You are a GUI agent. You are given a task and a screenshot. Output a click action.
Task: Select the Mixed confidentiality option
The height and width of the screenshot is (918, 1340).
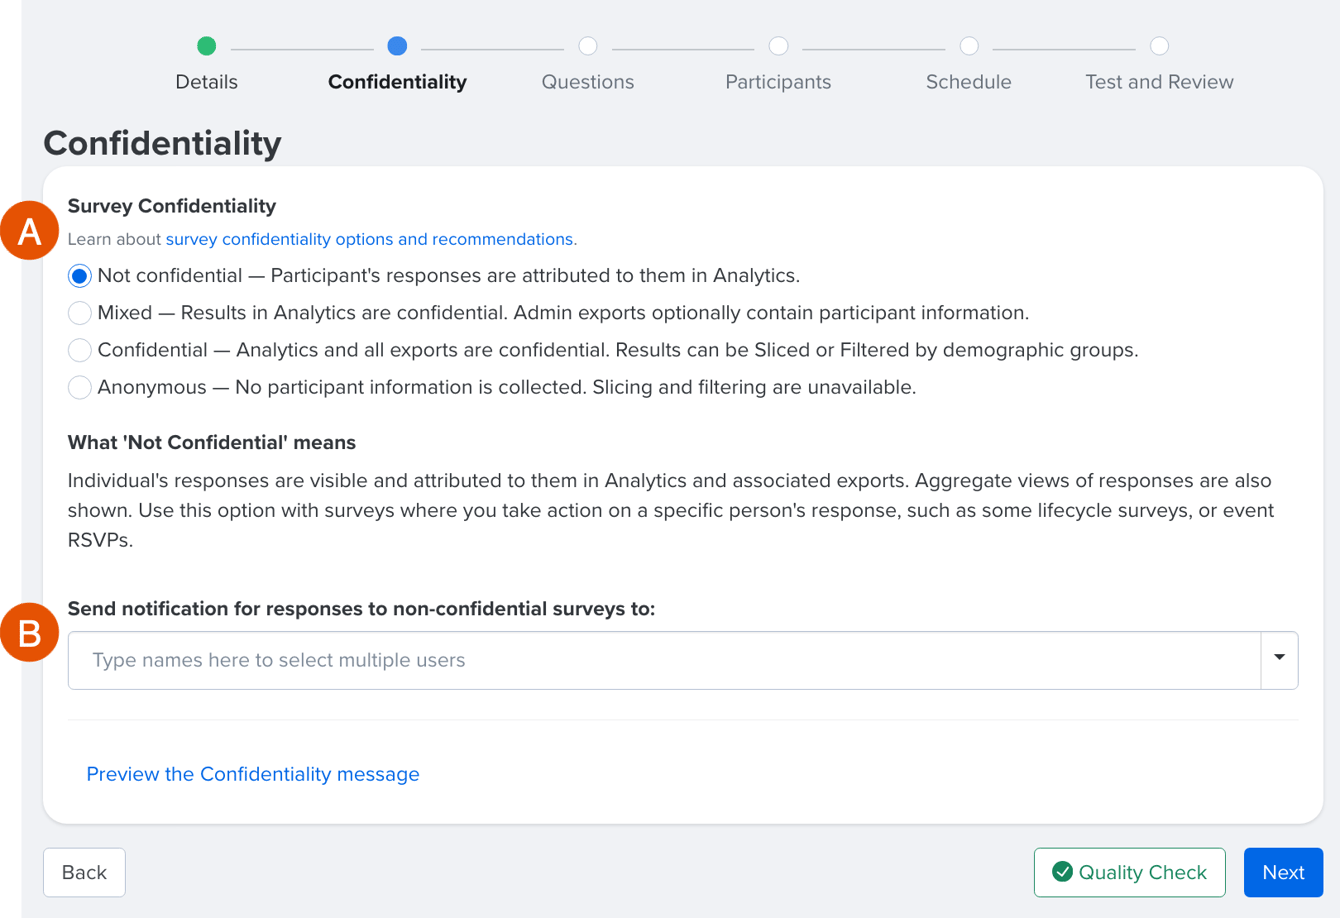coord(79,312)
